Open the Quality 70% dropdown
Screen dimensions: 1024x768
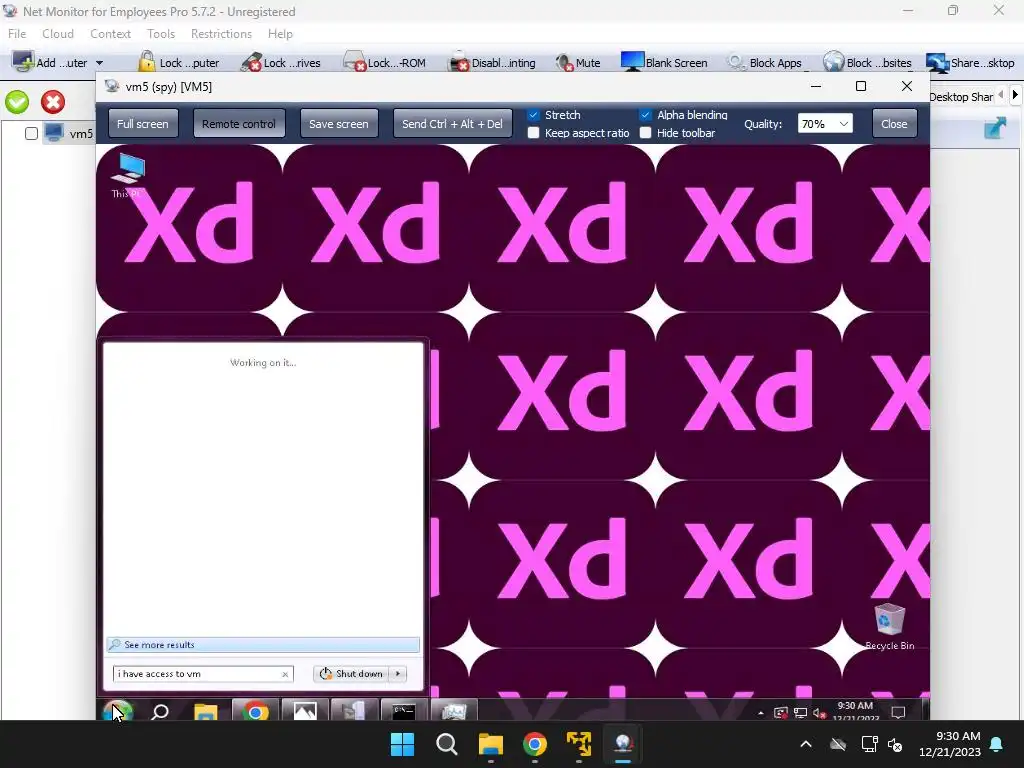point(825,123)
